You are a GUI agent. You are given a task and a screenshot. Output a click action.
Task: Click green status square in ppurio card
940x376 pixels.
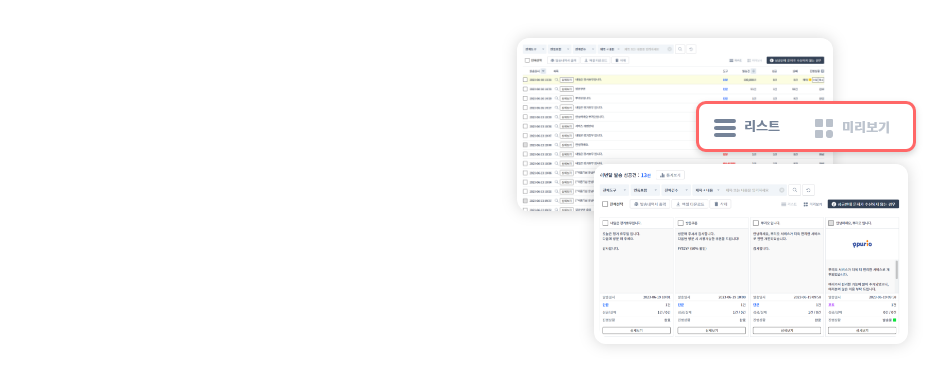pyautogui.click(x=894, y=320)
